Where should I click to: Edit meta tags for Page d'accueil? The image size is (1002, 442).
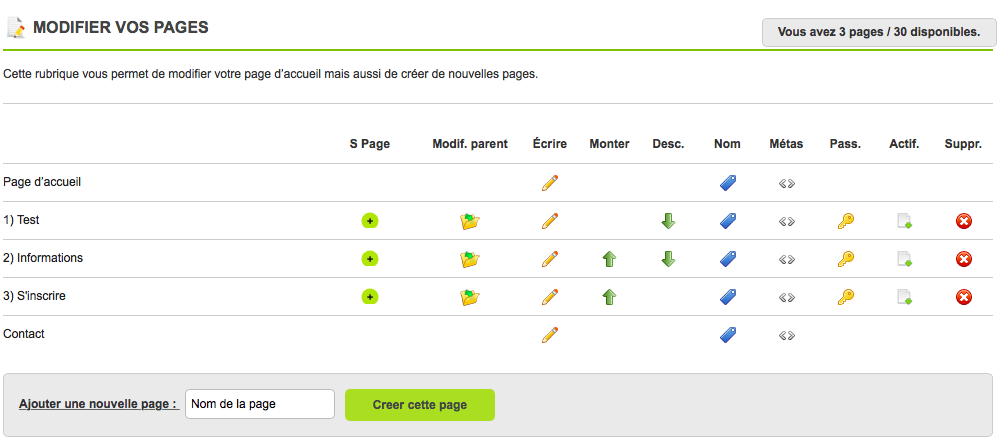787,183
